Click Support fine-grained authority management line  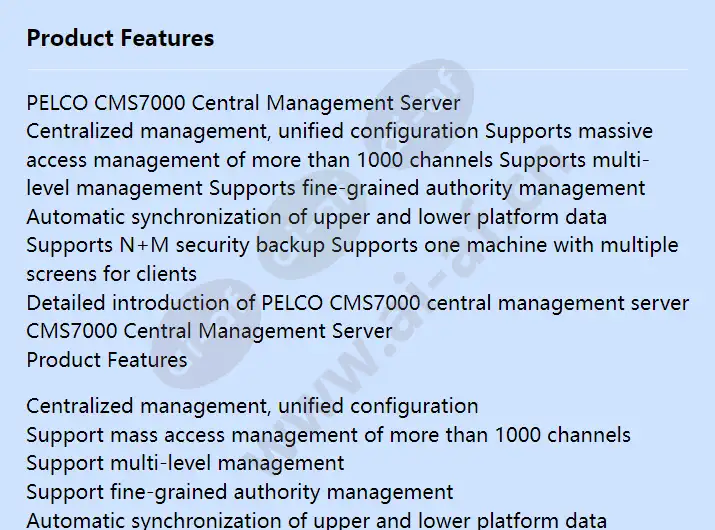240,492
